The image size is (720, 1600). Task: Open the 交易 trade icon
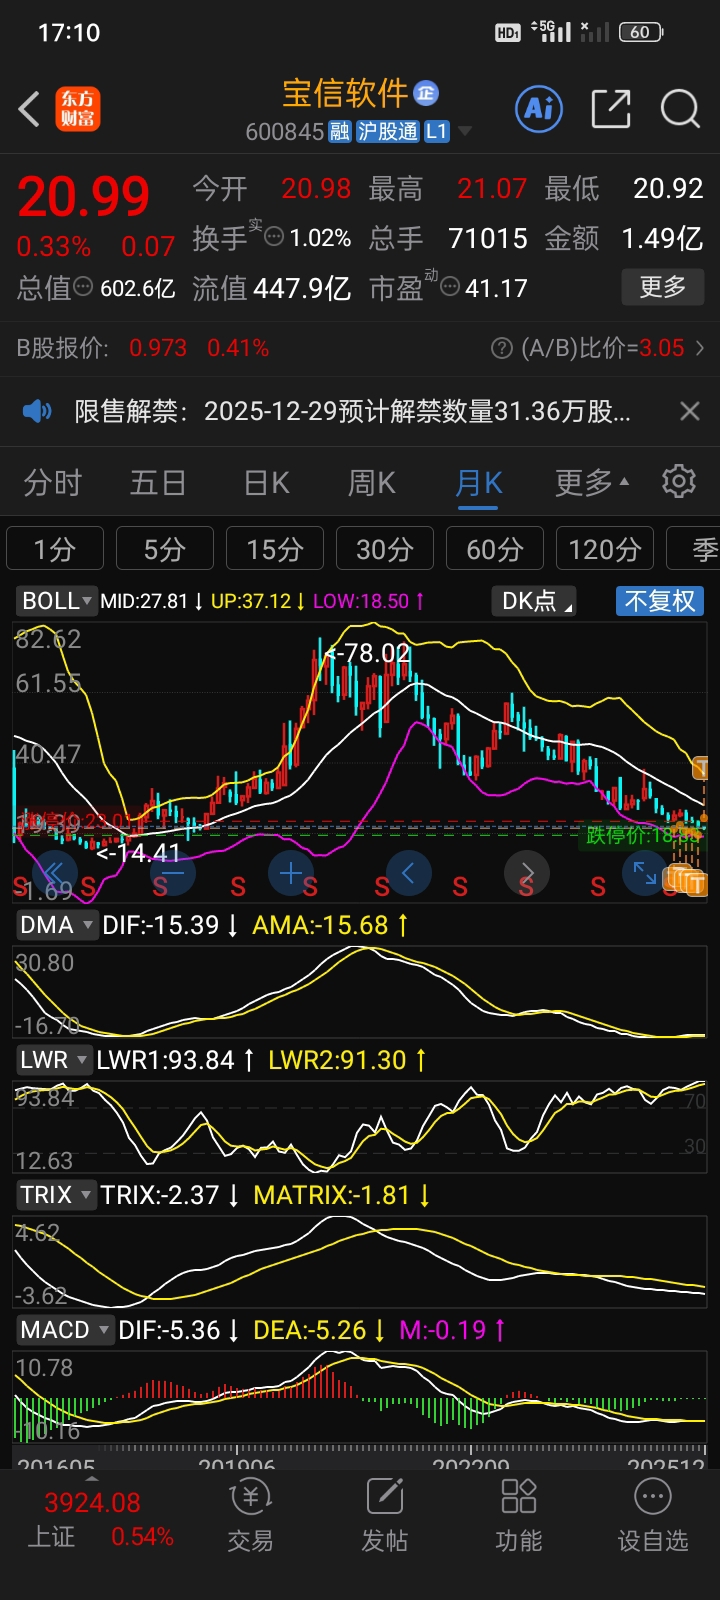[250, 1516]
